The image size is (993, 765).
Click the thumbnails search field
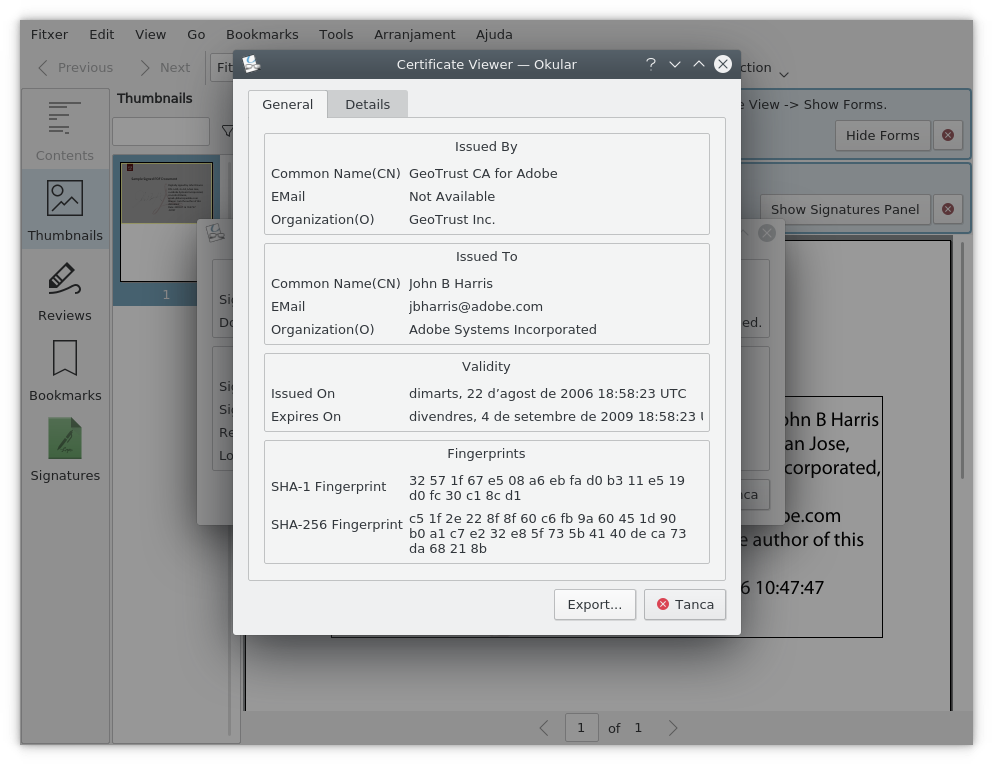pos(161,131)
